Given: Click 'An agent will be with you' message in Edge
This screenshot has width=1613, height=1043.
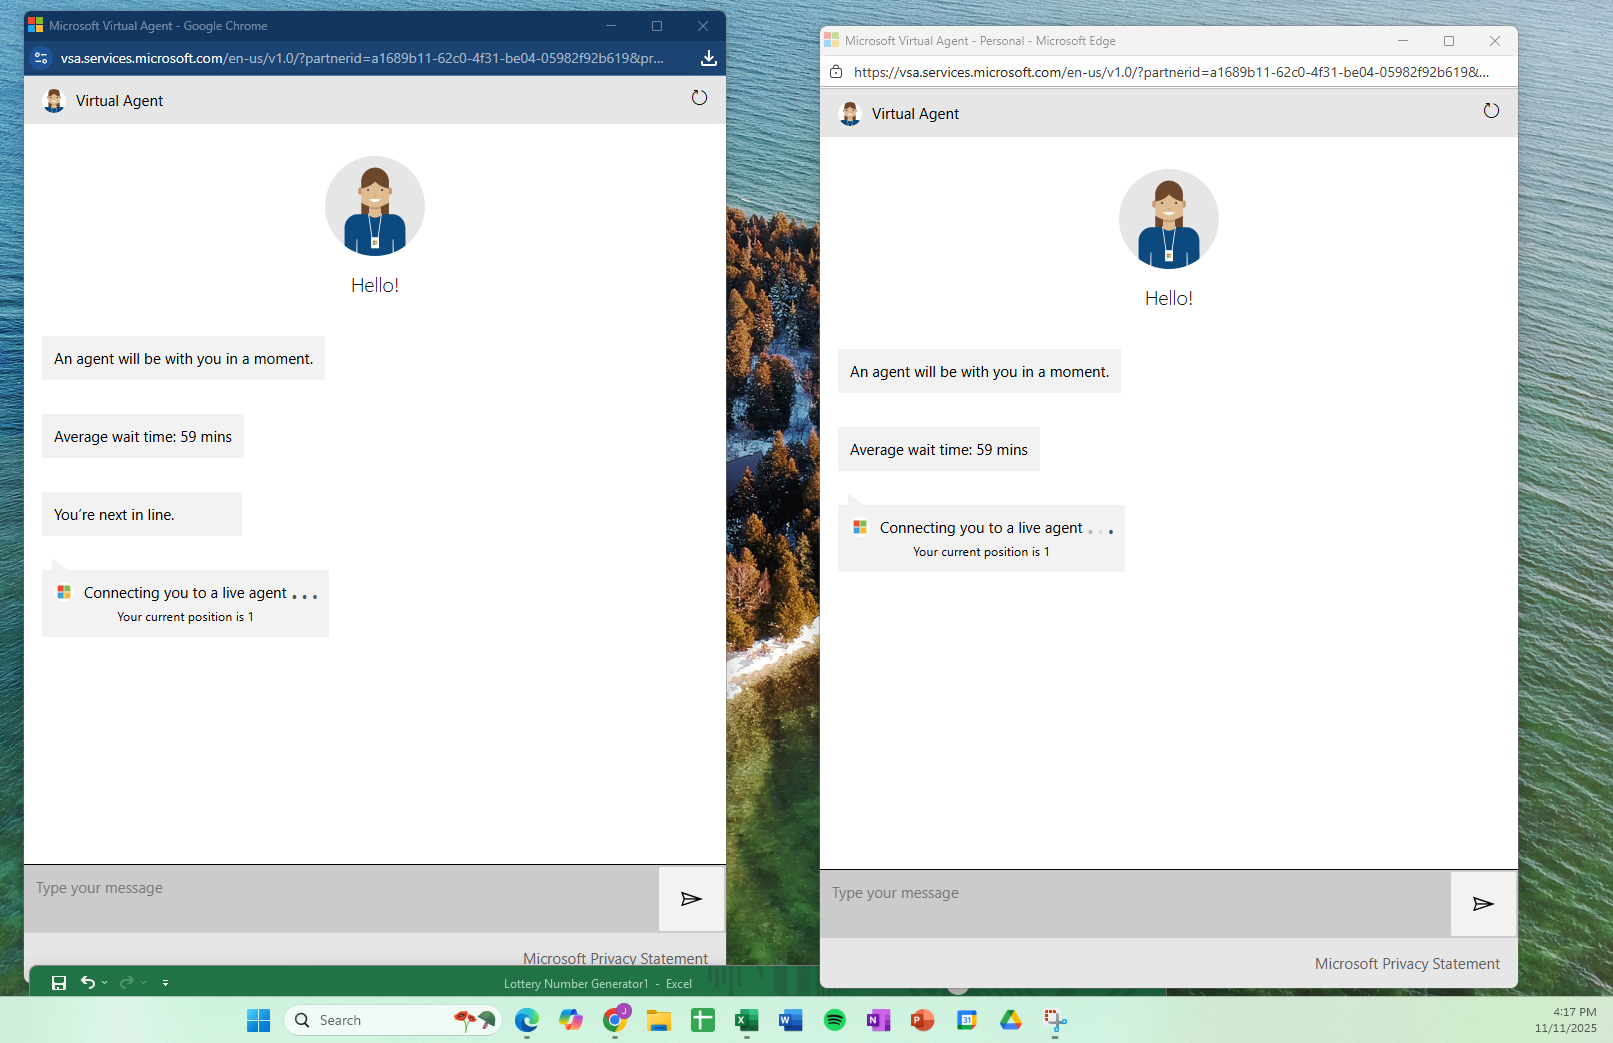Looking at the screenshot, I should point(979,371).
